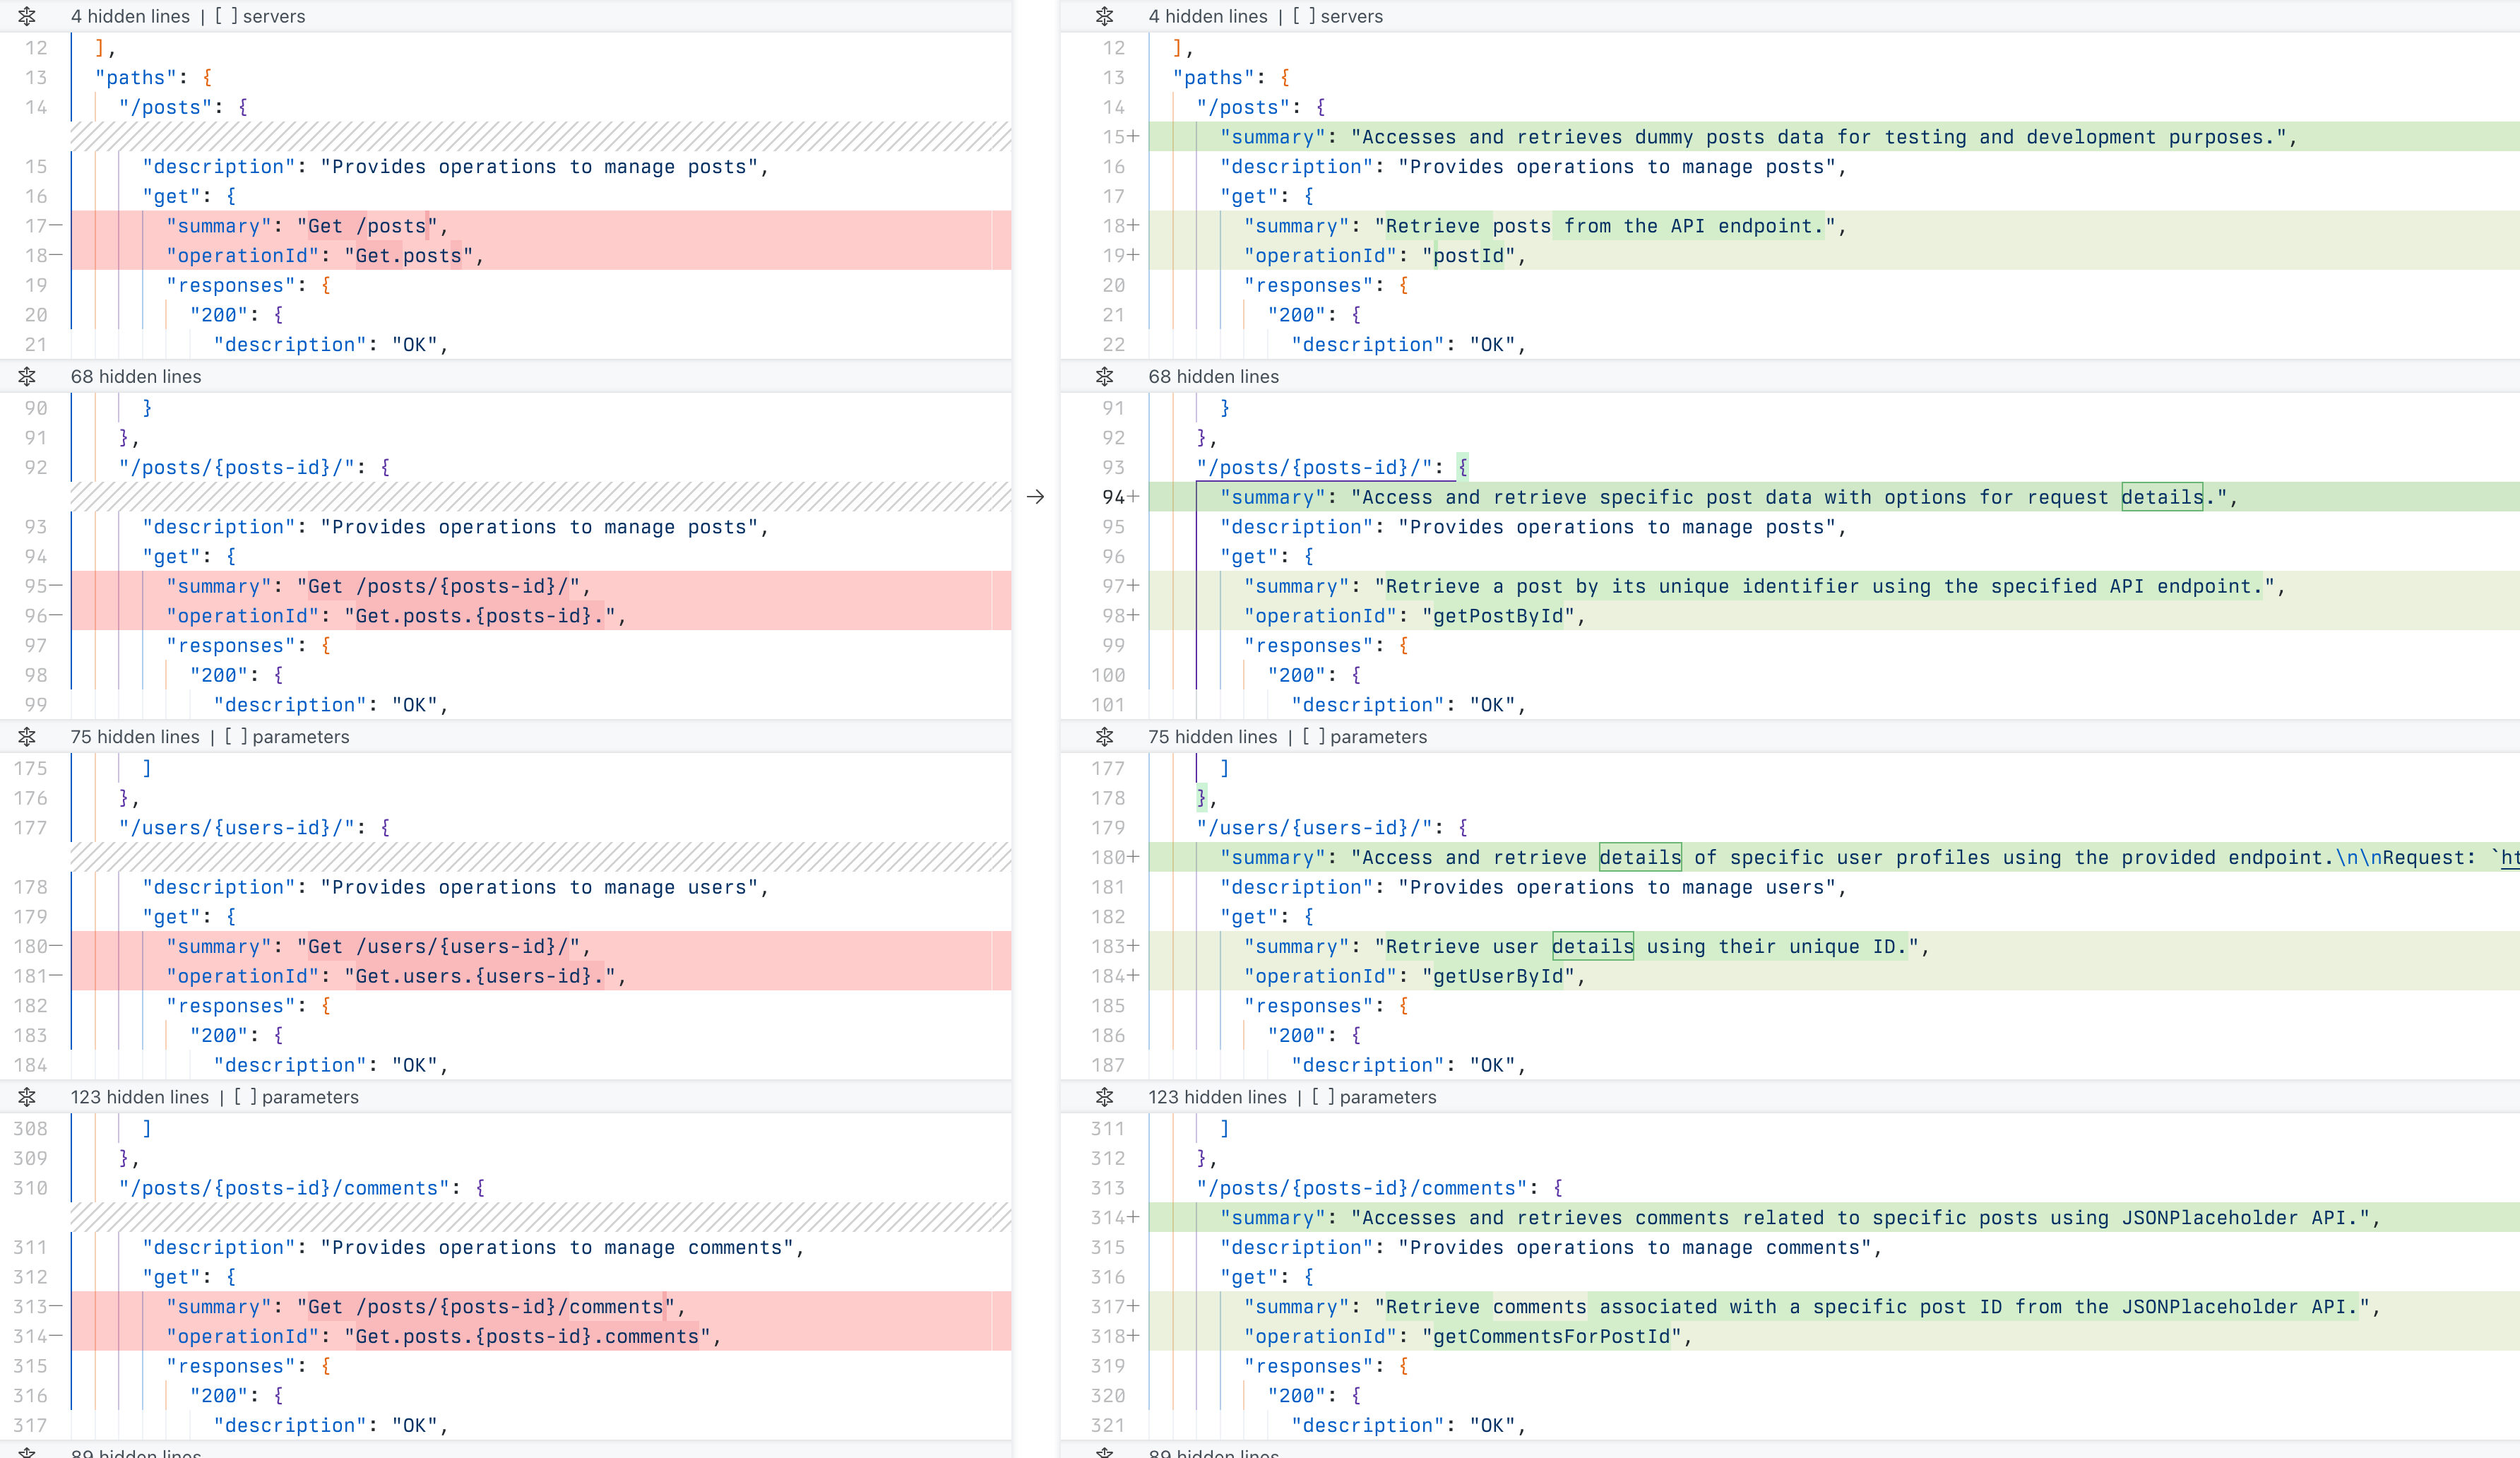Expand the 68 hidden lines icon in left pane
2520x1458 pixels.
[28, 377]
